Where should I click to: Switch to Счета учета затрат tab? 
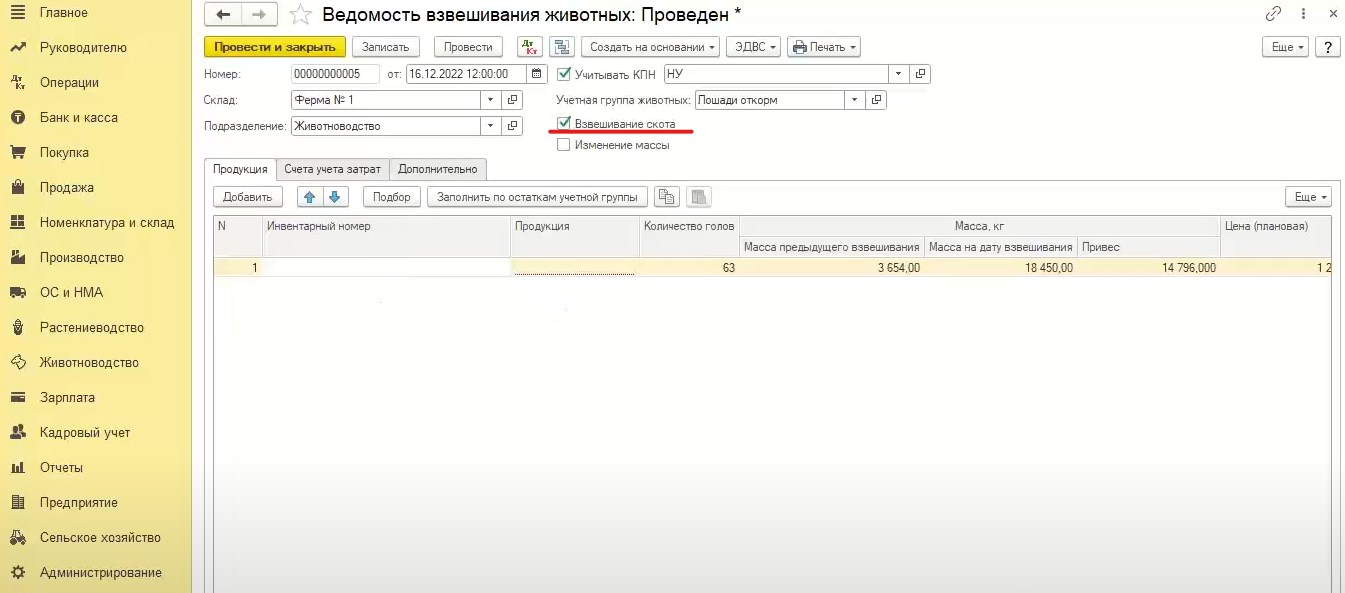[x=332, y=169]
